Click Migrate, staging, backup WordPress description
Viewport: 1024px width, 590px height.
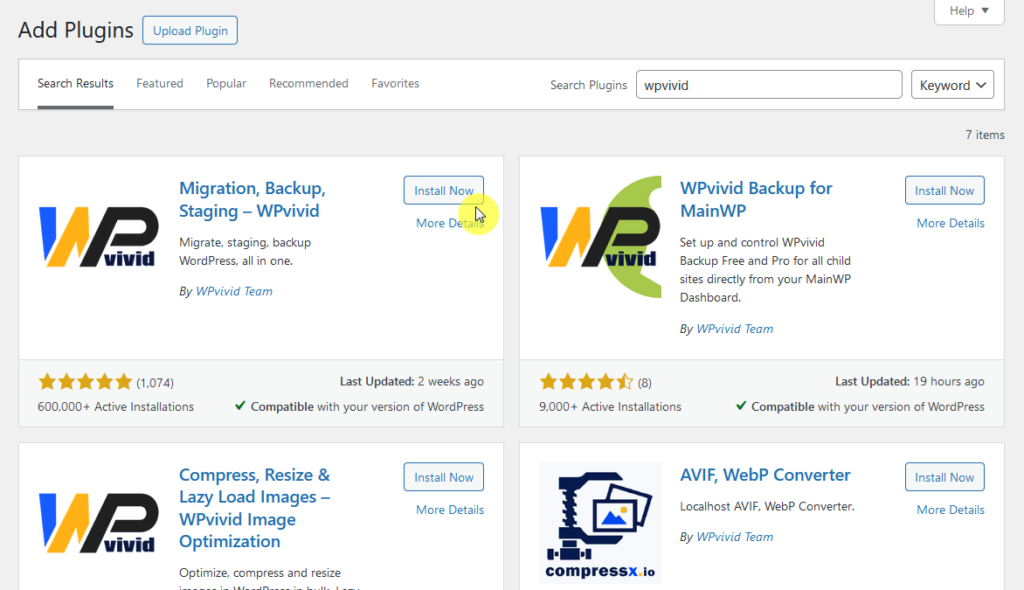[245, 252]
